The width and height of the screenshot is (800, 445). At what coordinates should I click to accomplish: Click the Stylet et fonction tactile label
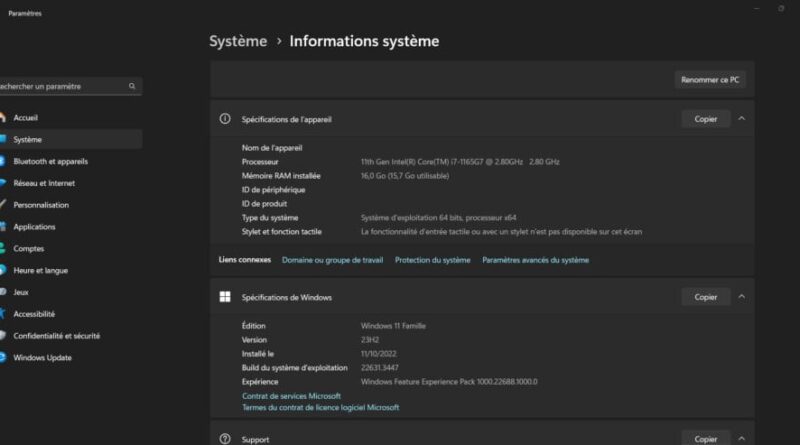click(x=282, y=232)
